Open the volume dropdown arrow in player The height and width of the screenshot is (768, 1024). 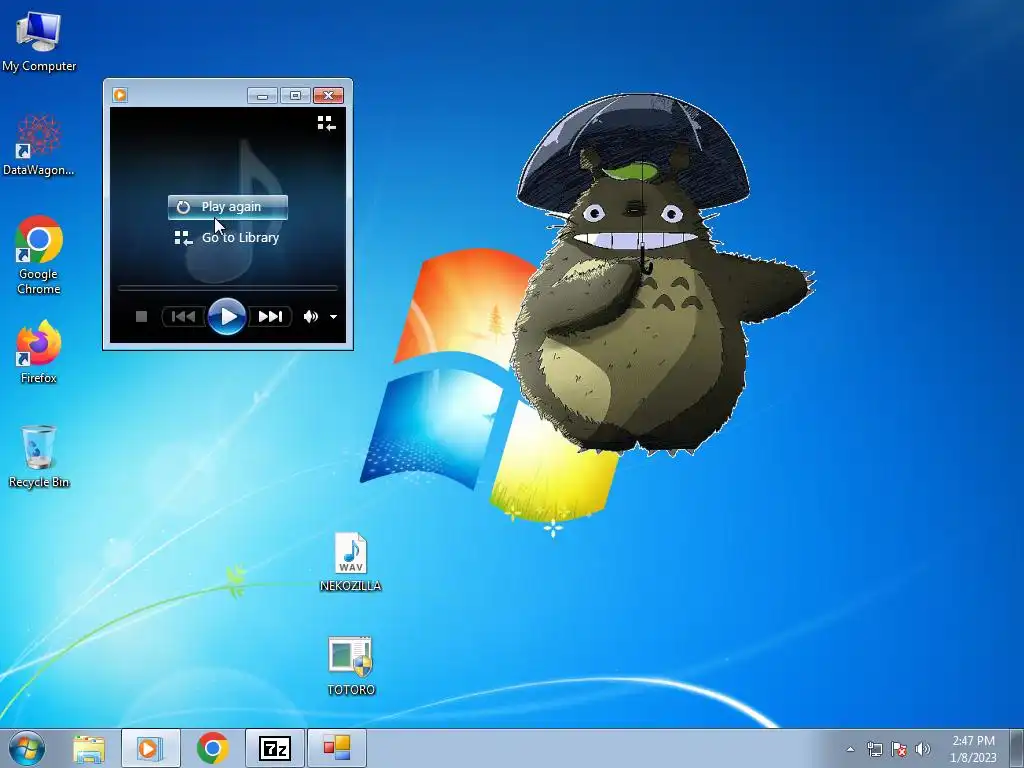pos(333,317)
